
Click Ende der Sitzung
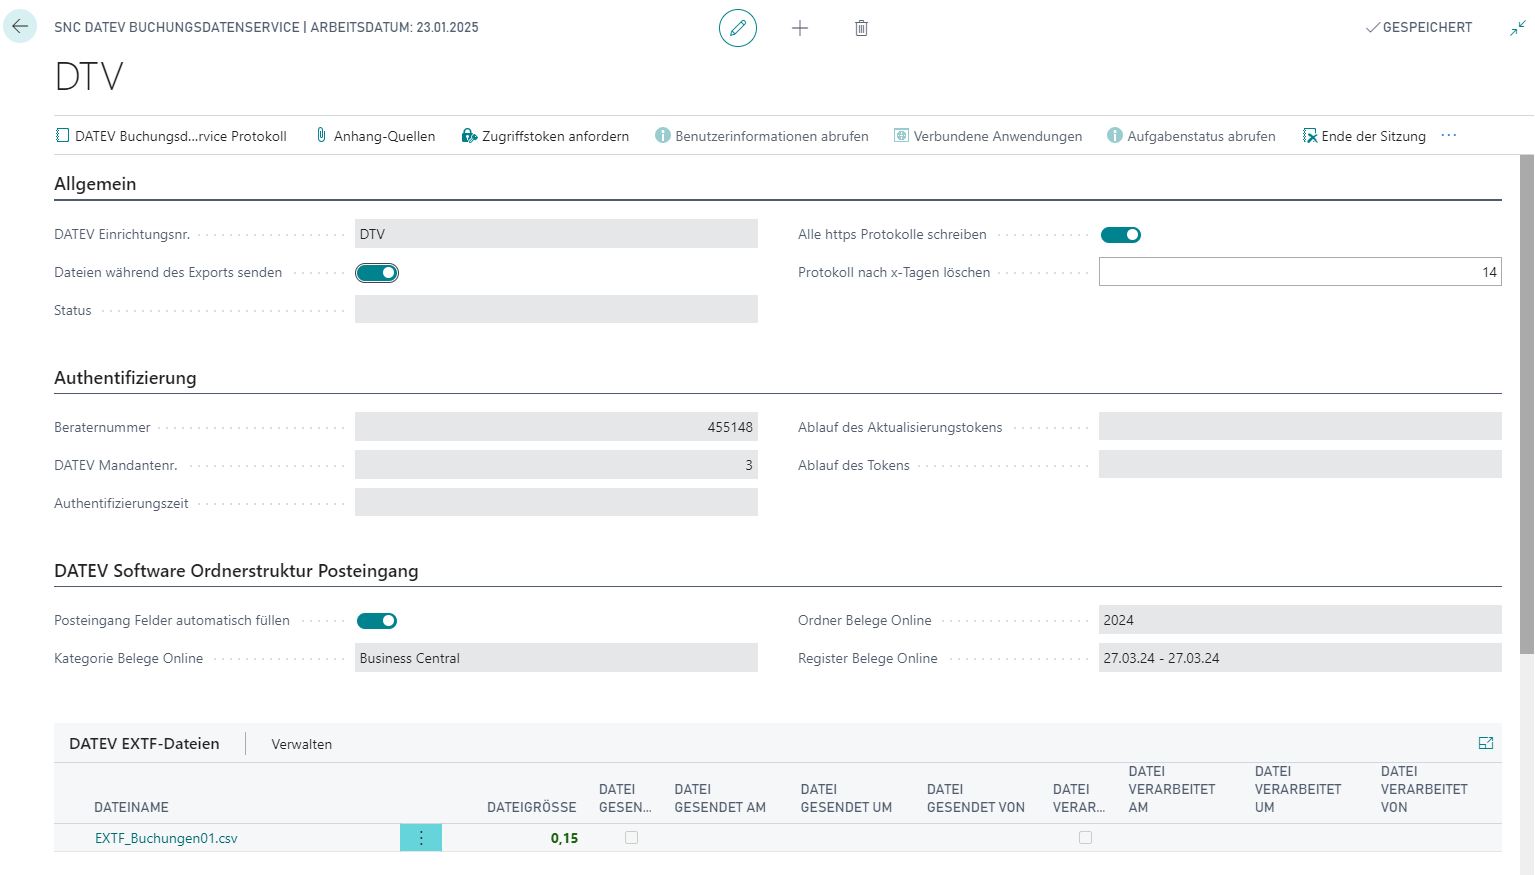point(1364,136)
